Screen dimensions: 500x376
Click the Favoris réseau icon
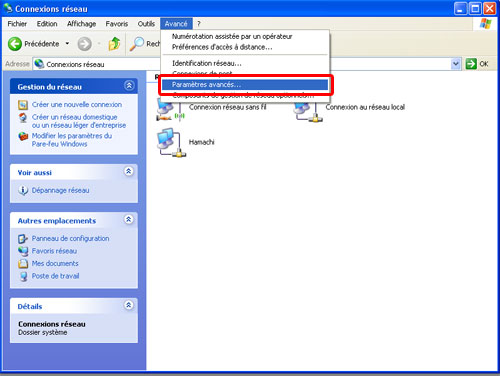[23, 251]
